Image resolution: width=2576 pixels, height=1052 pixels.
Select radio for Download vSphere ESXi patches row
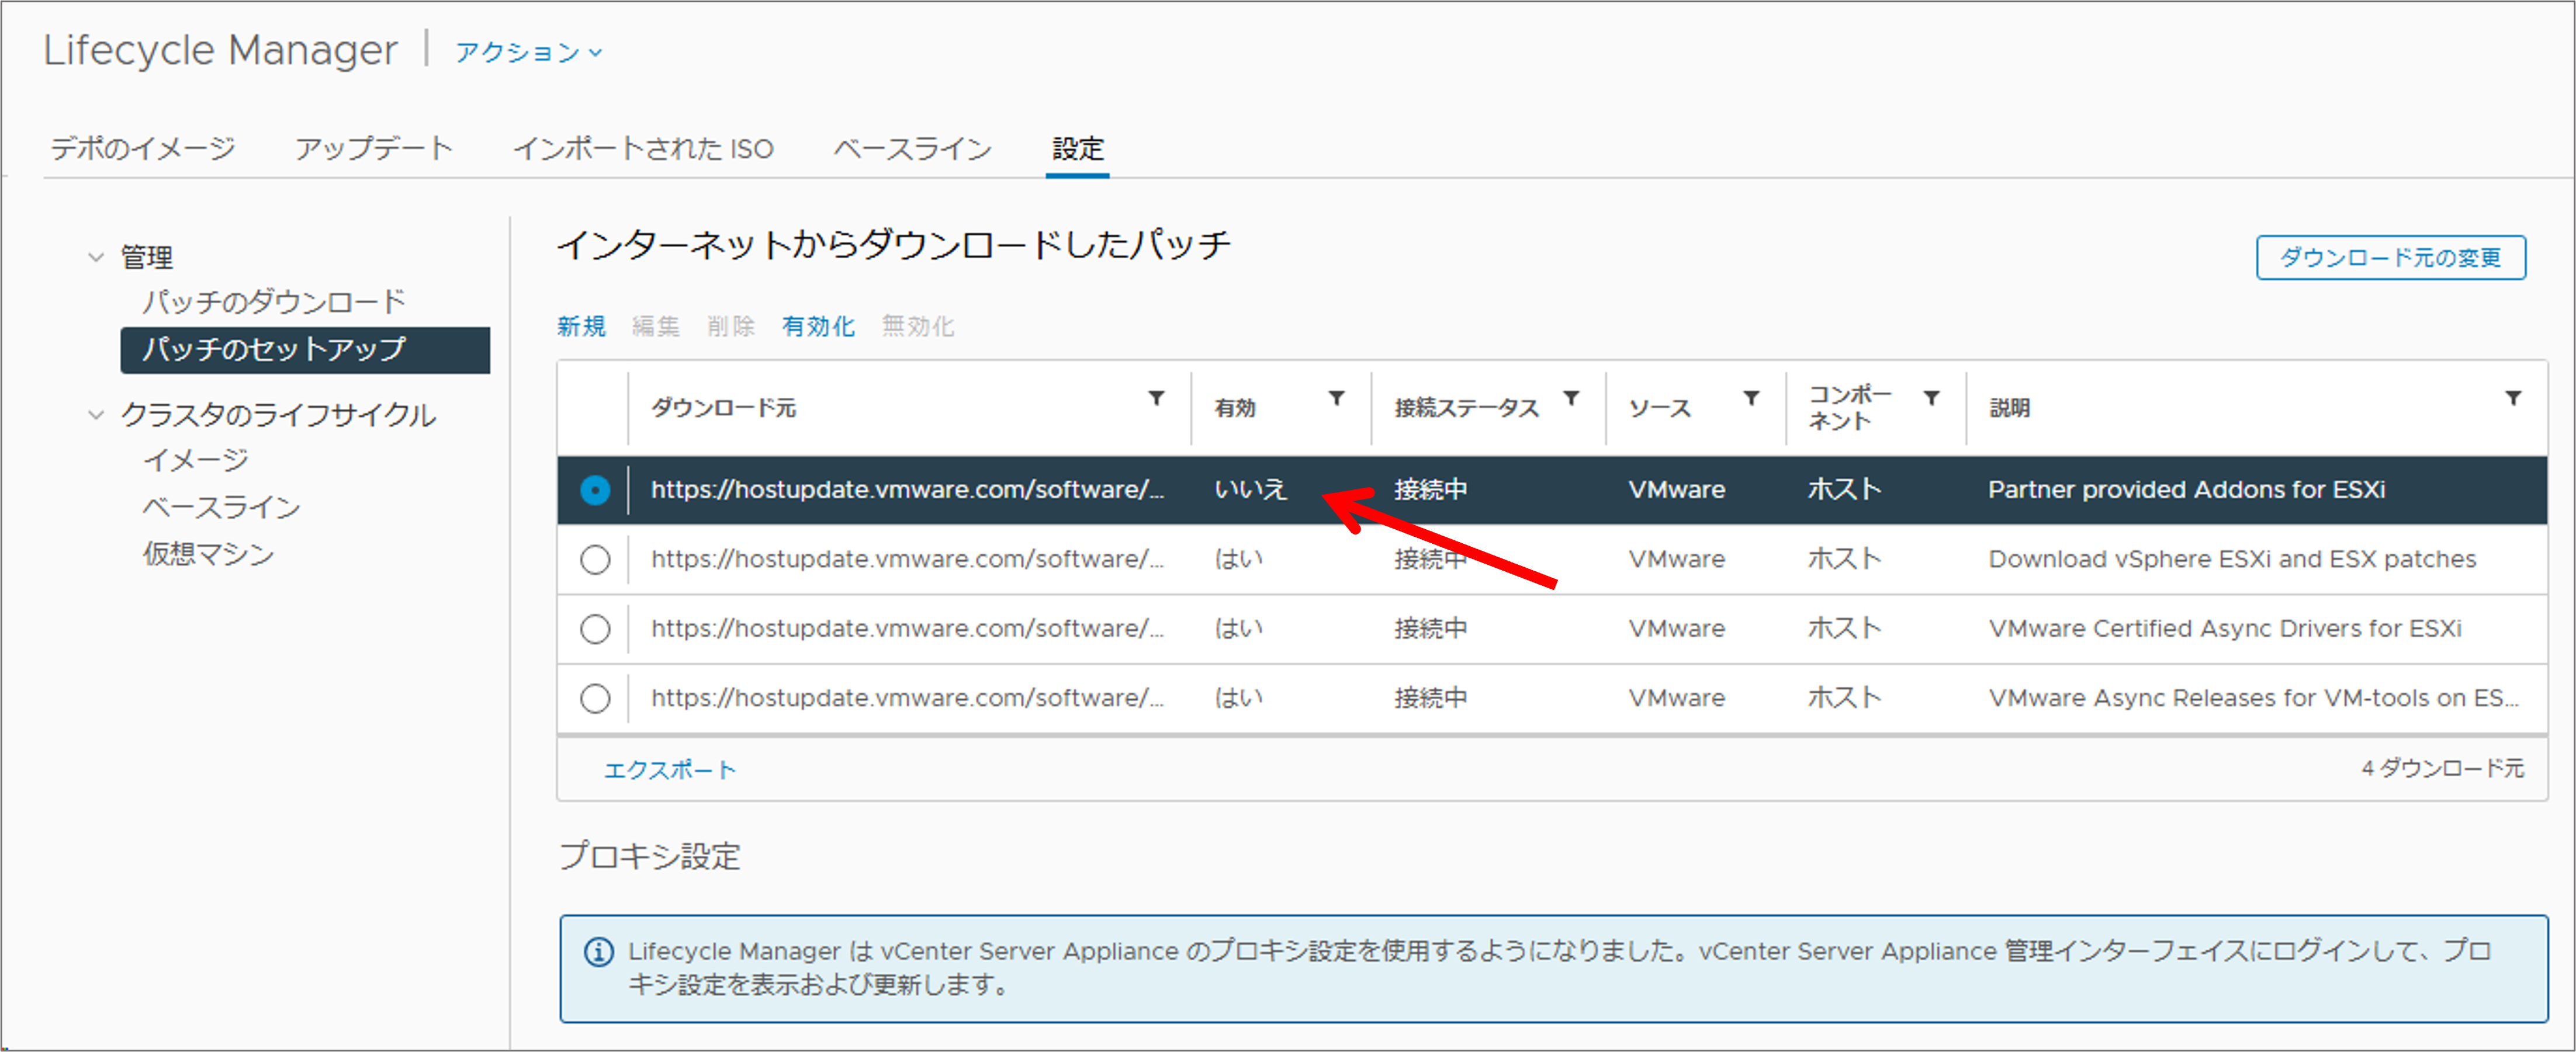coord(595,560)
